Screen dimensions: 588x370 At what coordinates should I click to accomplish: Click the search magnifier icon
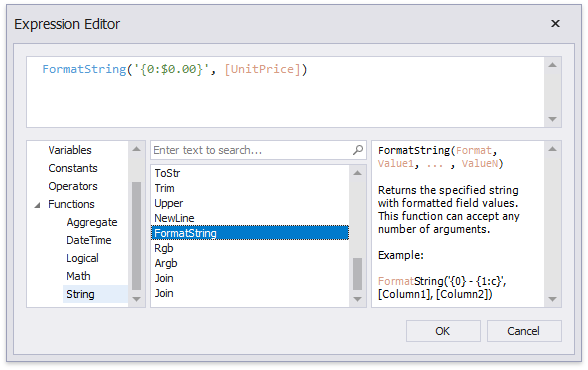(x=358, y=150)
